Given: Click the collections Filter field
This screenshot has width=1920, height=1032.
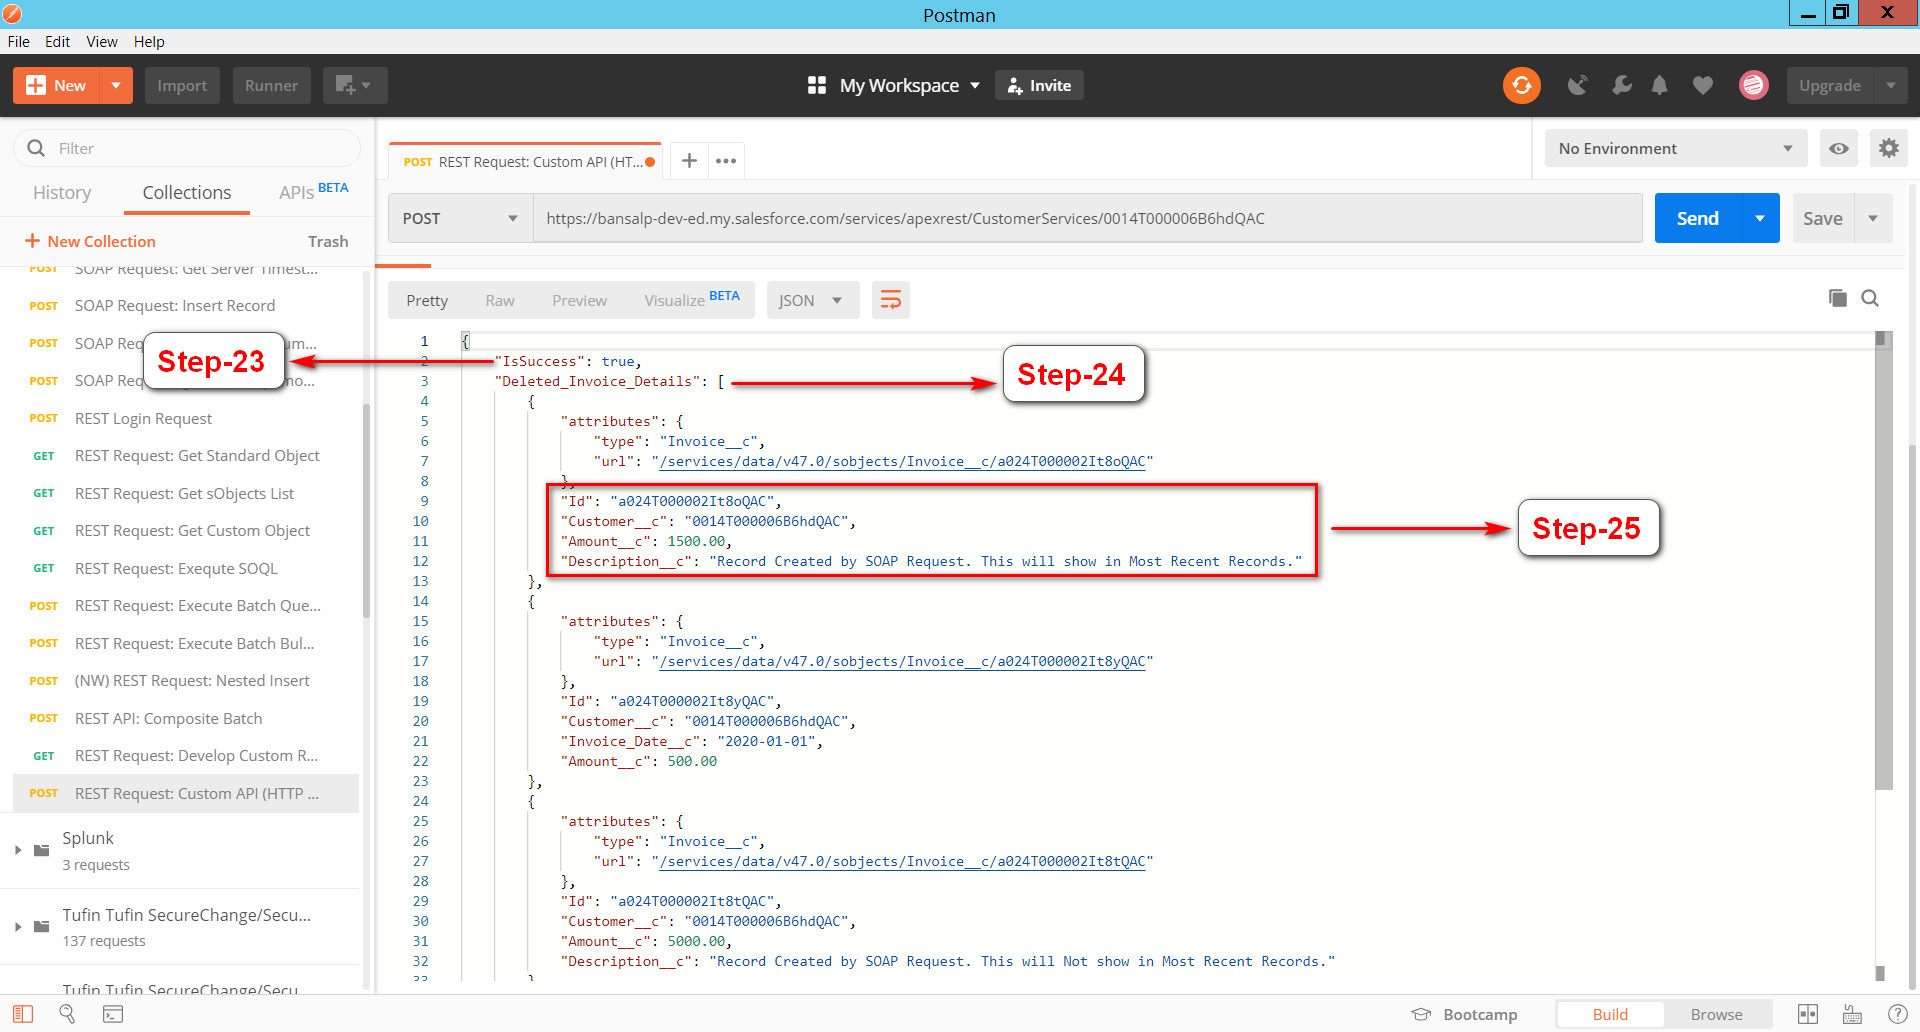Looking at the screenshot, I should (187, 149).
